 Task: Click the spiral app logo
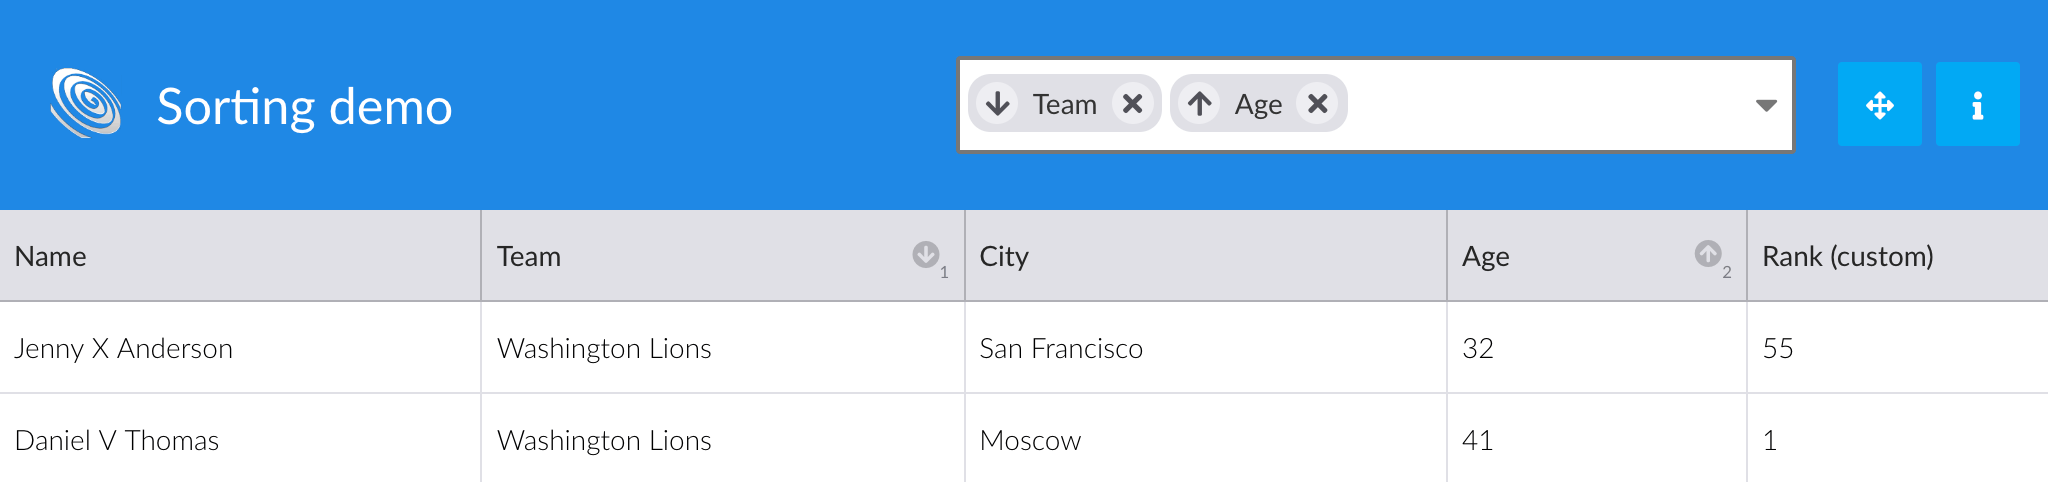tap(86, 103)
